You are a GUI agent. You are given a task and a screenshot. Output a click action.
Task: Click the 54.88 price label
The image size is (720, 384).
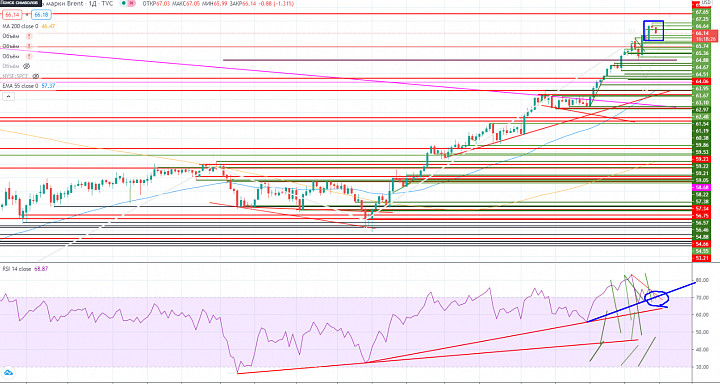point(701,237)
